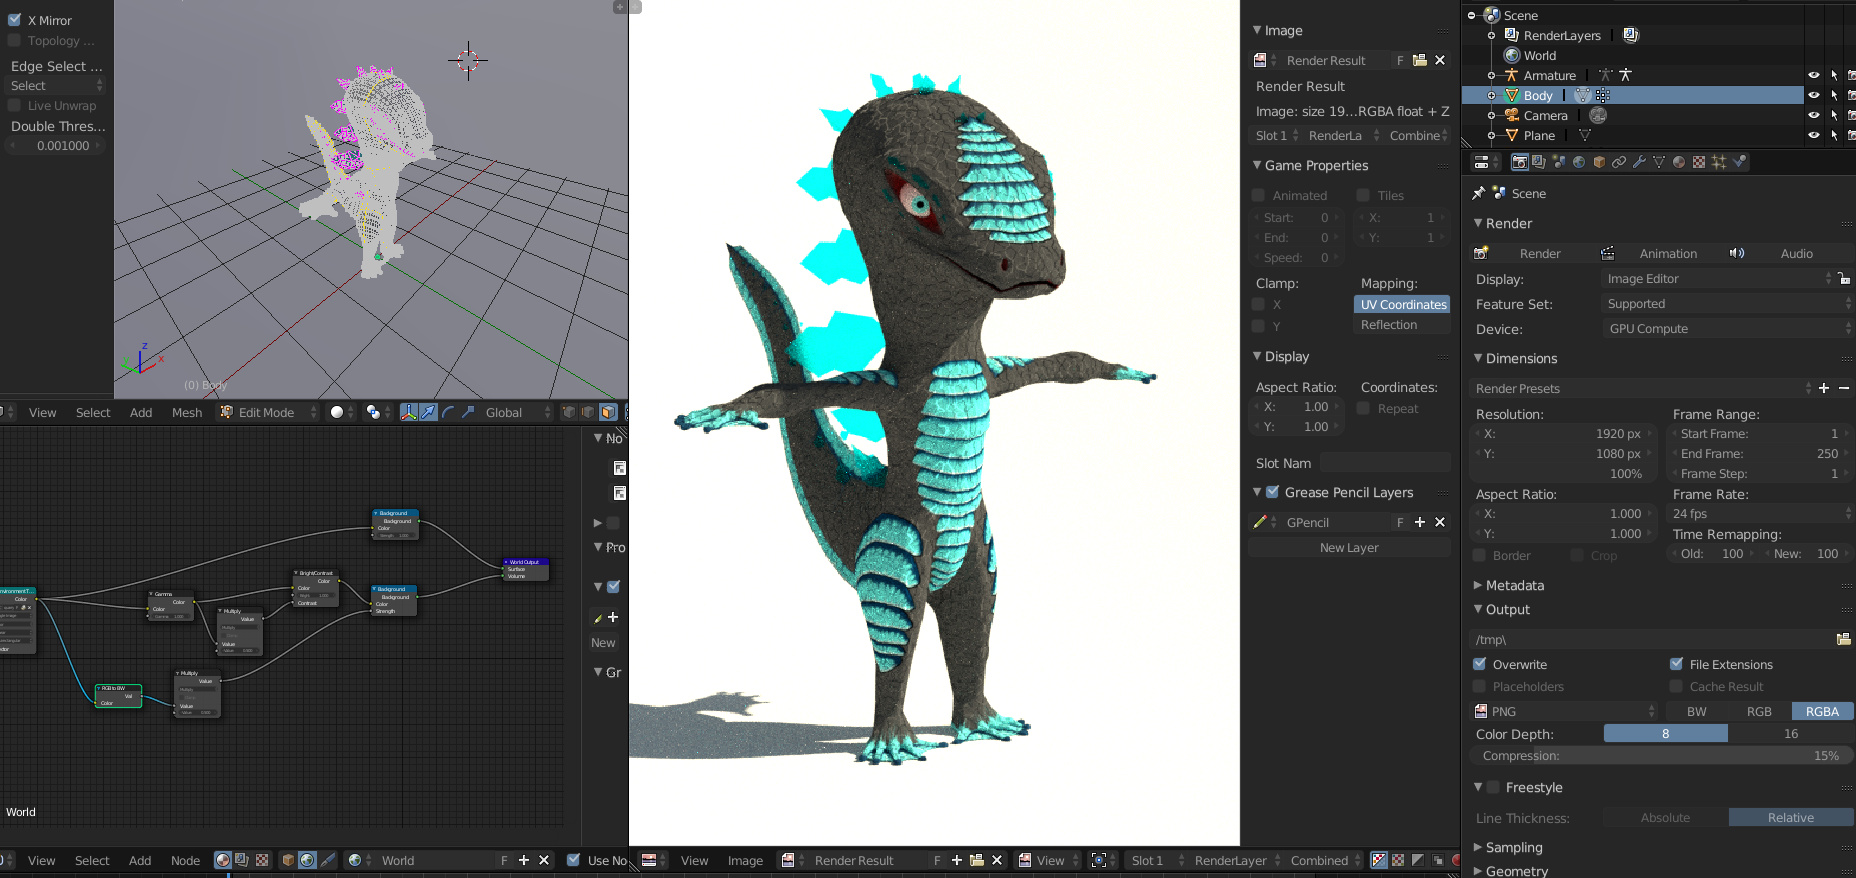Expand the Sampling panel
The image size is (1856, 878).
click(x=1513, y=847)
